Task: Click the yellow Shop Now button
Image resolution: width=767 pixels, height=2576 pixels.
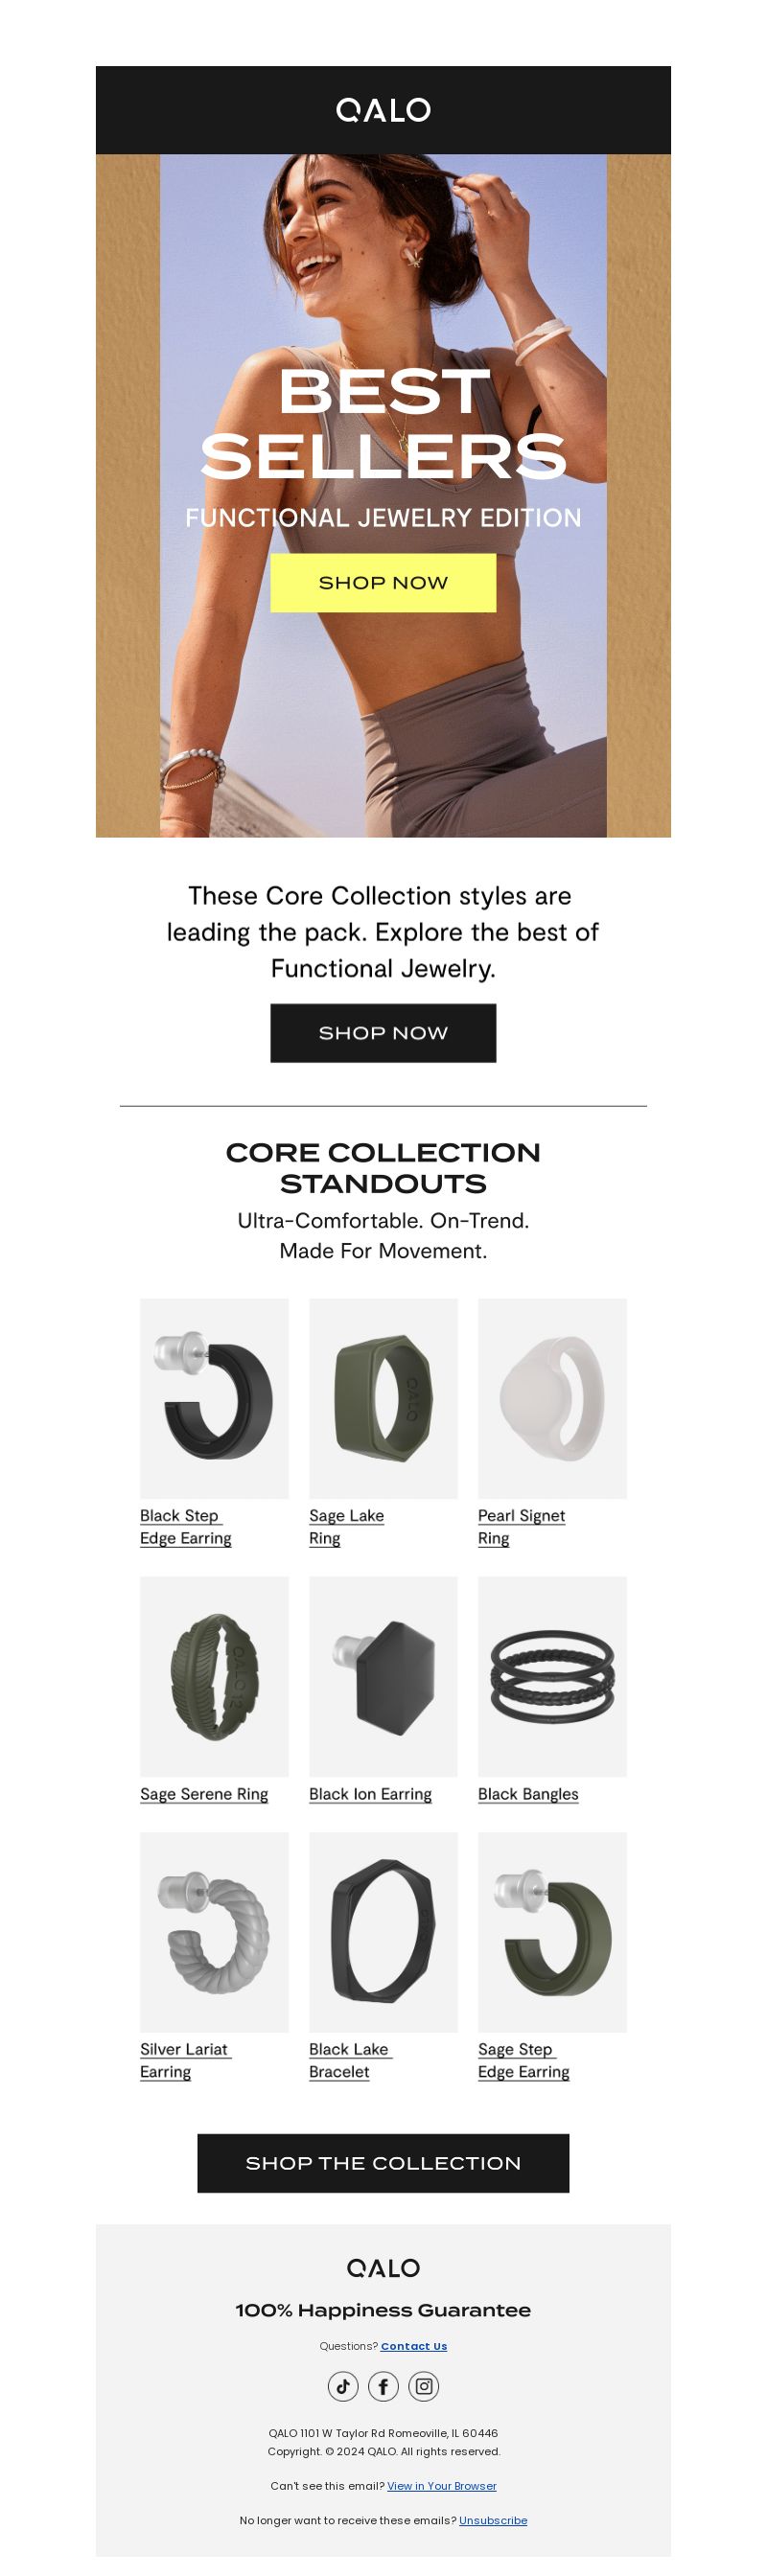Action: coord(383,582)
